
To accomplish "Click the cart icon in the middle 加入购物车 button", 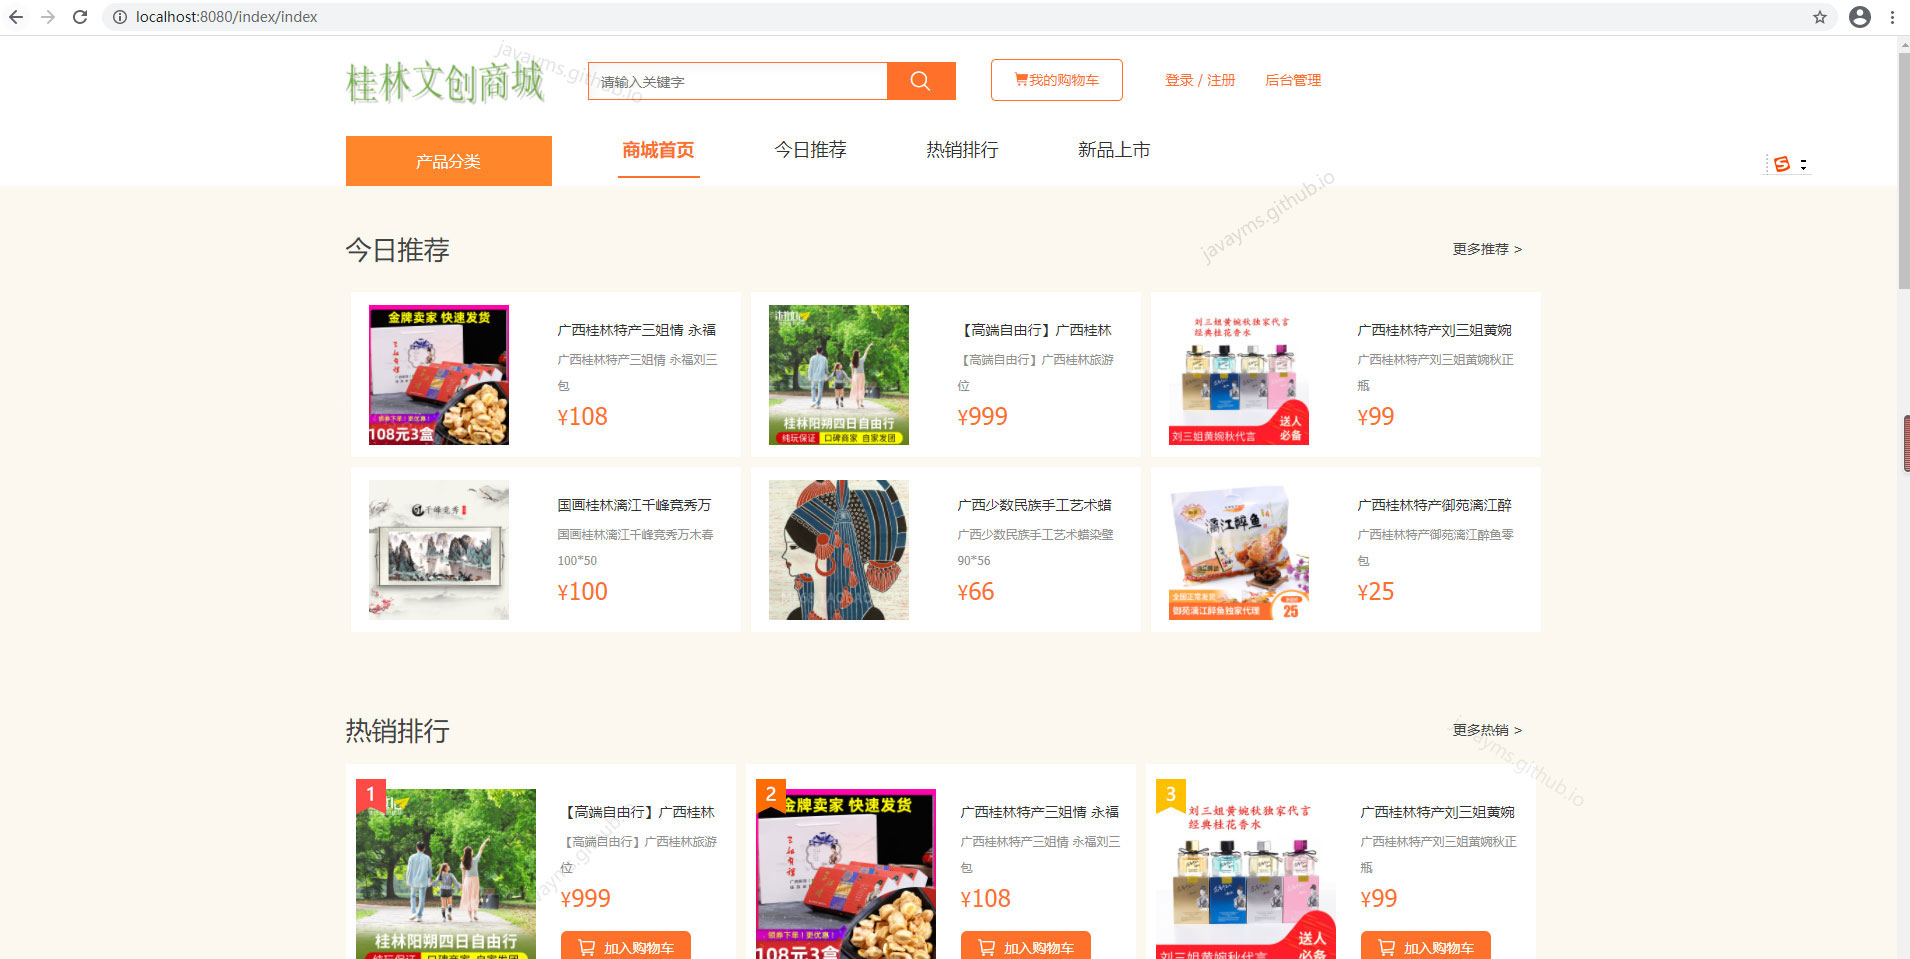I will click(x=984, y=946).
